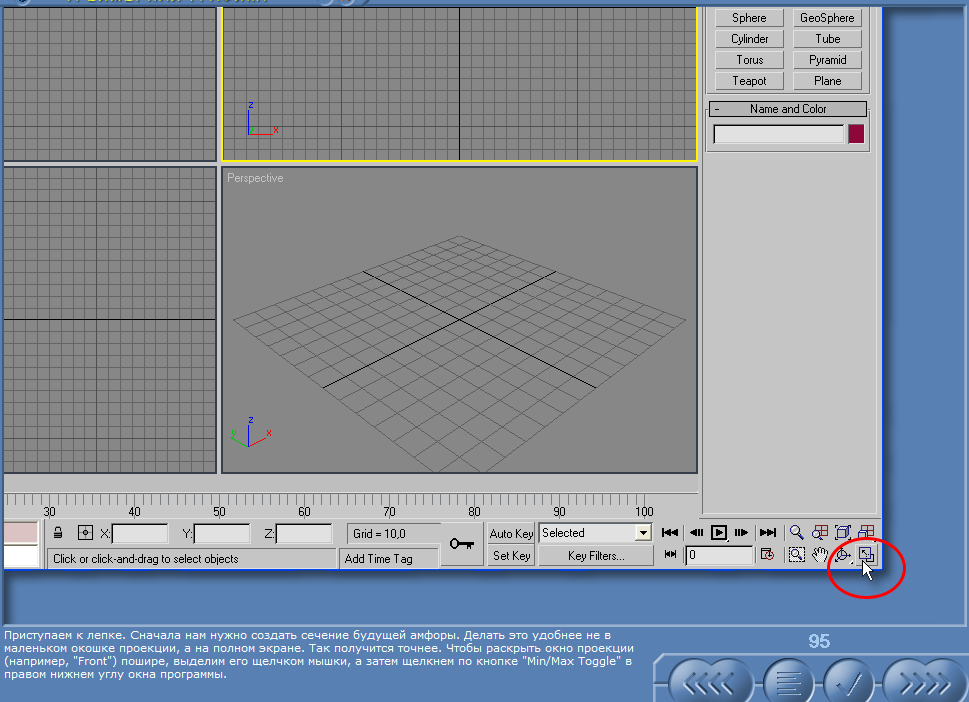Step to the next frame

[x=742, y=532]
